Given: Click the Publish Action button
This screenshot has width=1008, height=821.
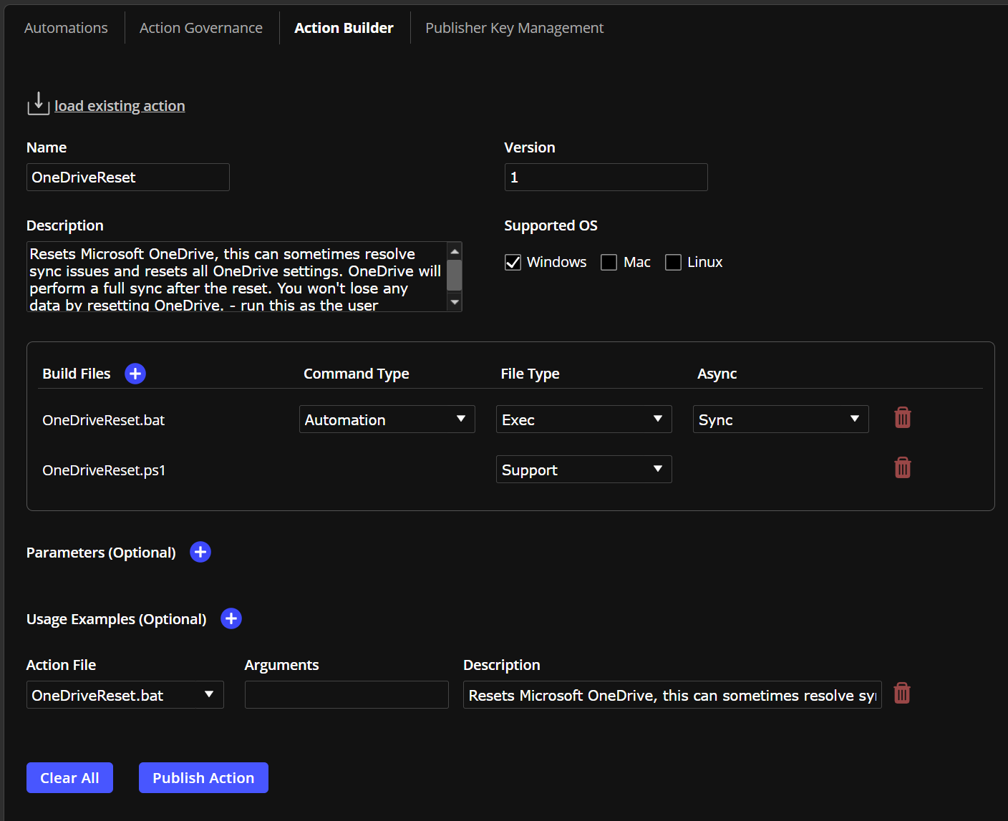Looking at the screenshot, I should tap(203, 777).
